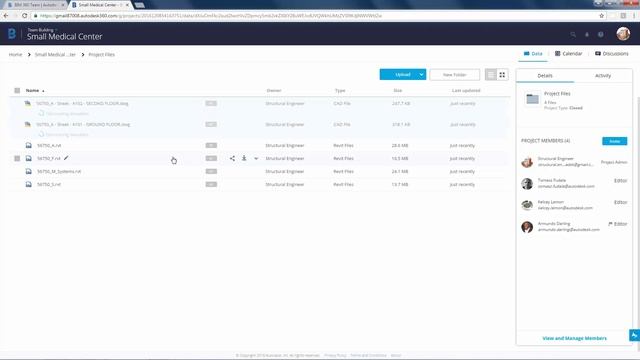
Task: Click the version badge on the 56750_A.rvt row
Action: (211, 145)
